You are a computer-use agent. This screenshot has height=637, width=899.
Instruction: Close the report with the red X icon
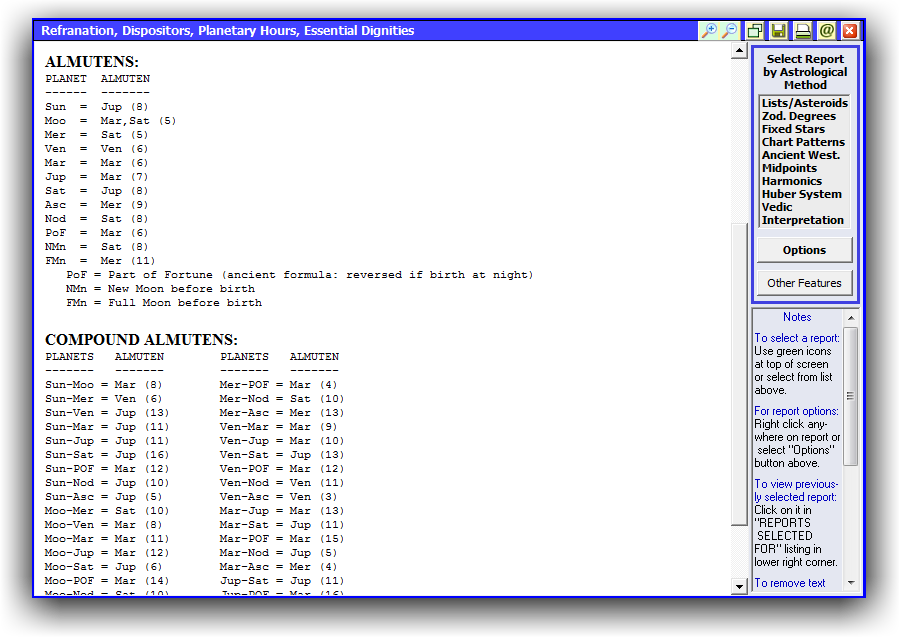click(x=849, y=31)
